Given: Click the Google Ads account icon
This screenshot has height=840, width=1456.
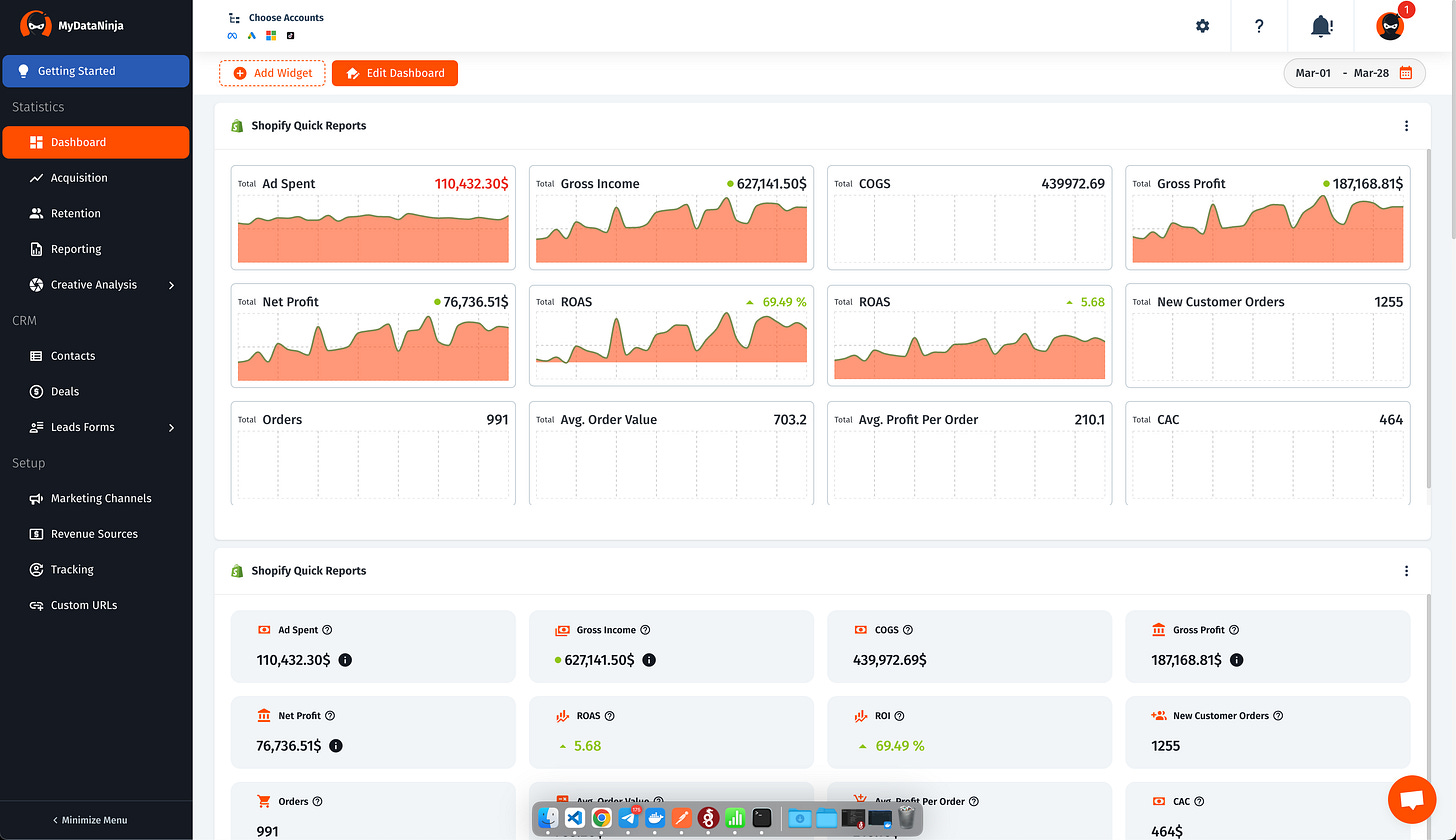Looking at the screenshot, I should pyautogui.click(x=252, y=36).
